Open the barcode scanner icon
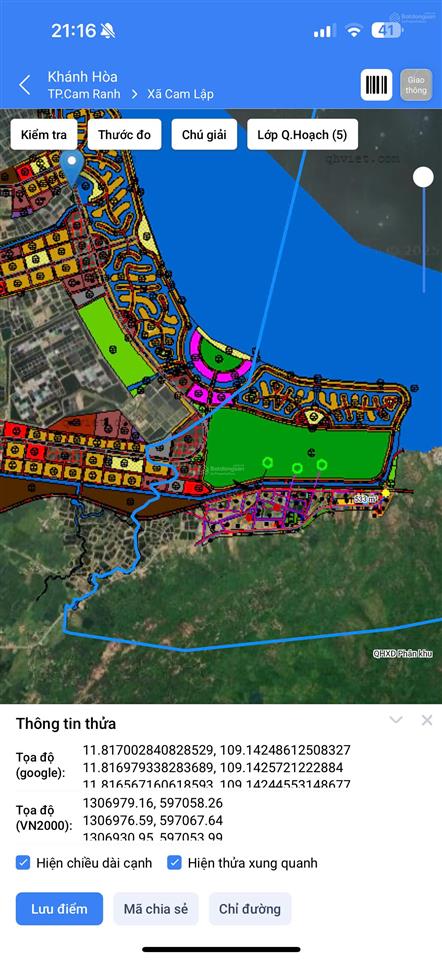442x960 pixels. 376,85
